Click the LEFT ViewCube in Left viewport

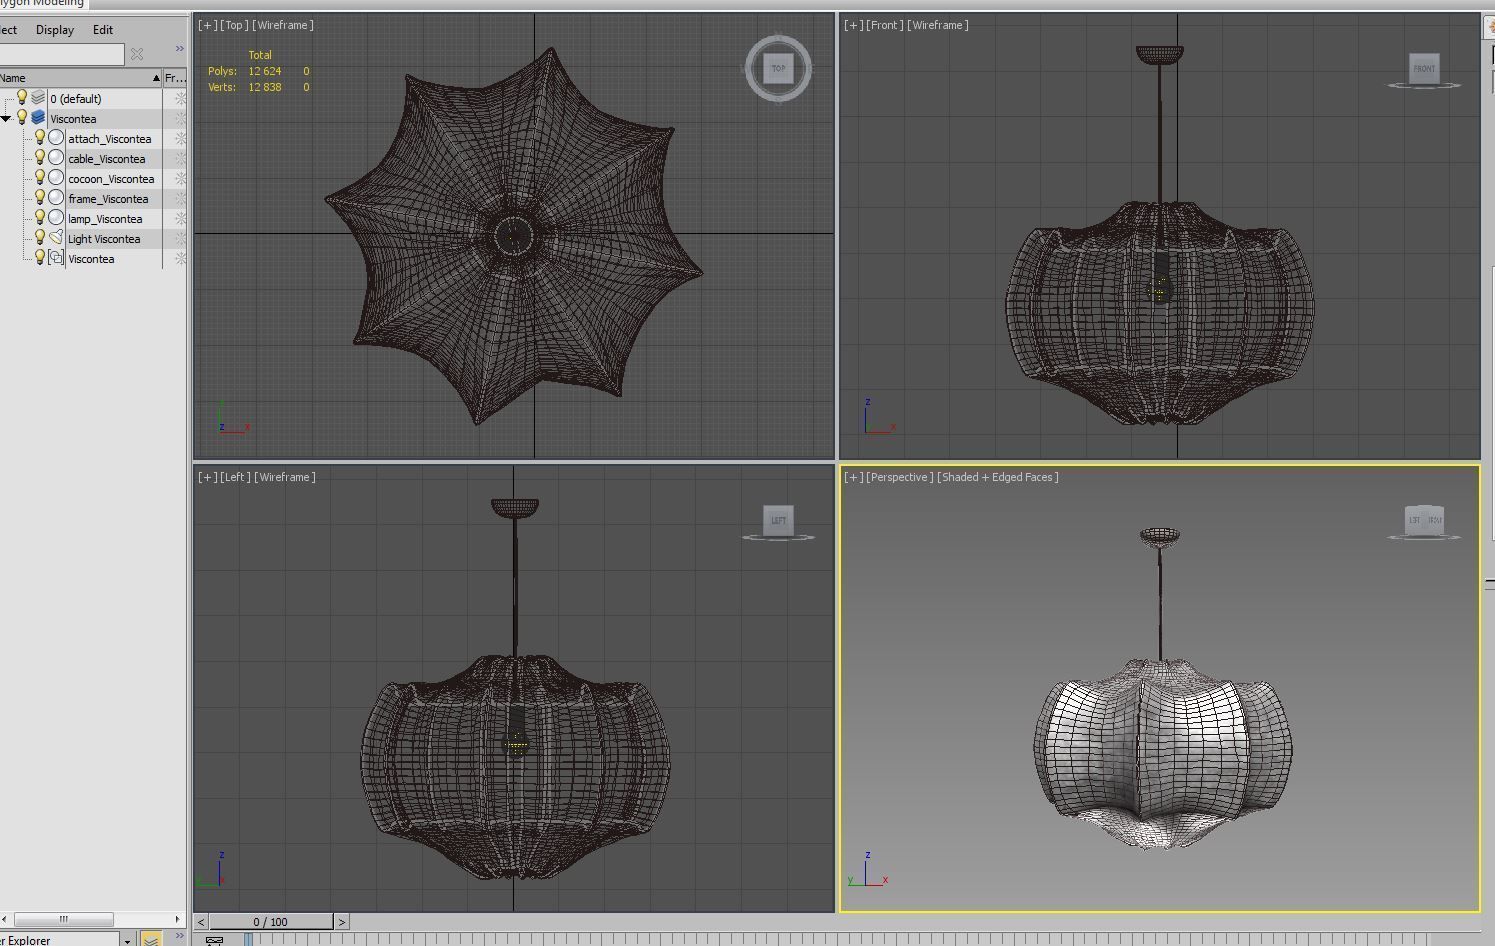pos(778,520)
